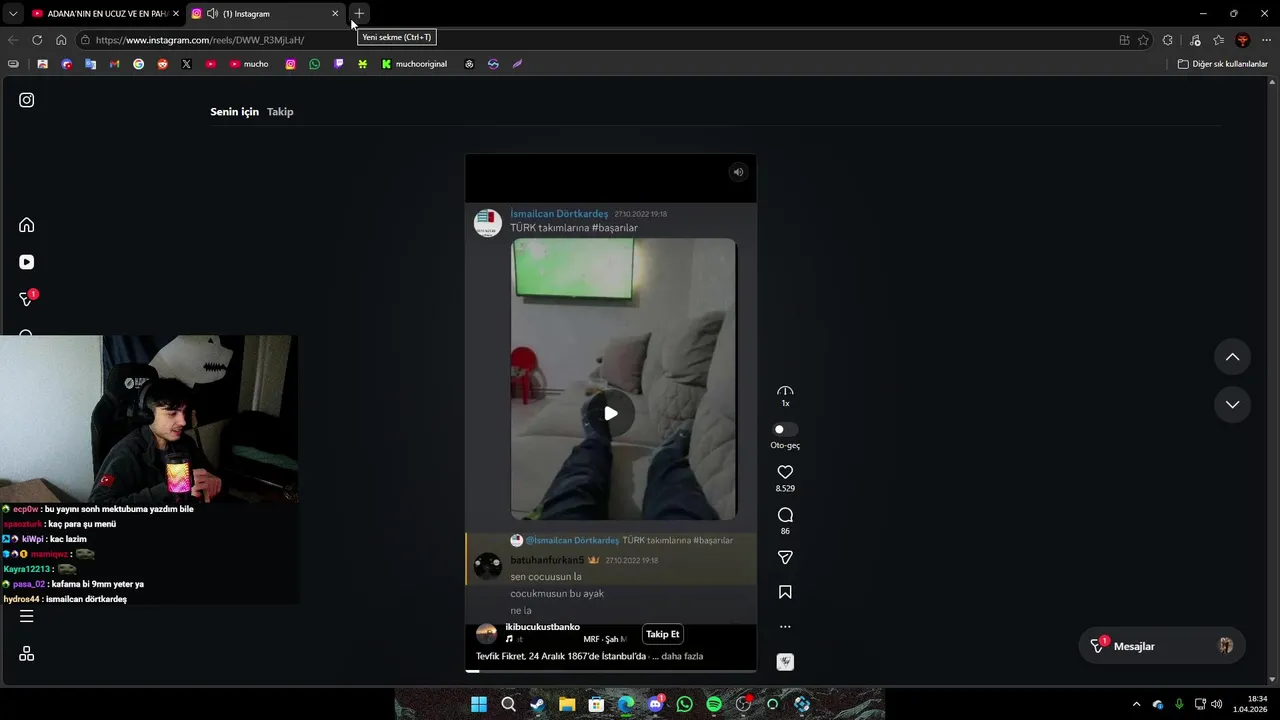Play the paused reel video

[x=610, y=413]
